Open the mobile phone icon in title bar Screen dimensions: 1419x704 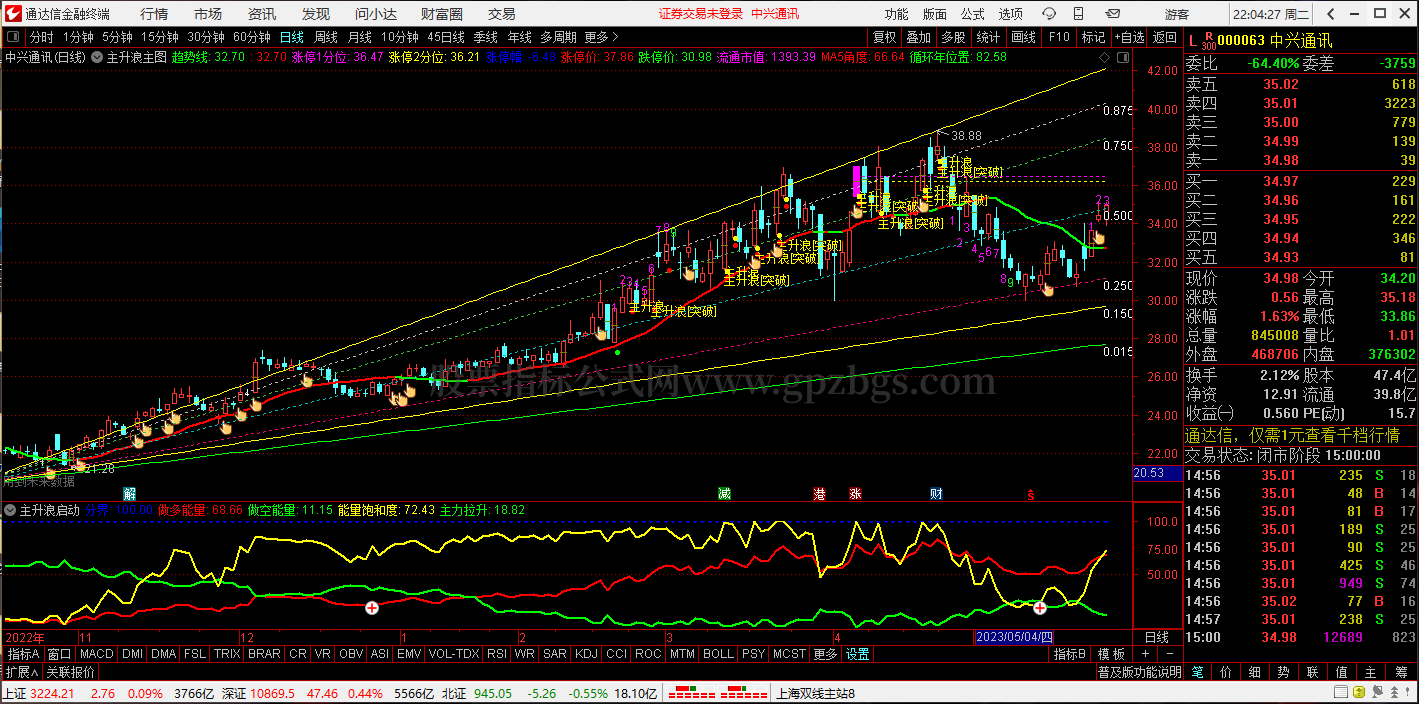pyautogui.click(x=1079, y=14)
